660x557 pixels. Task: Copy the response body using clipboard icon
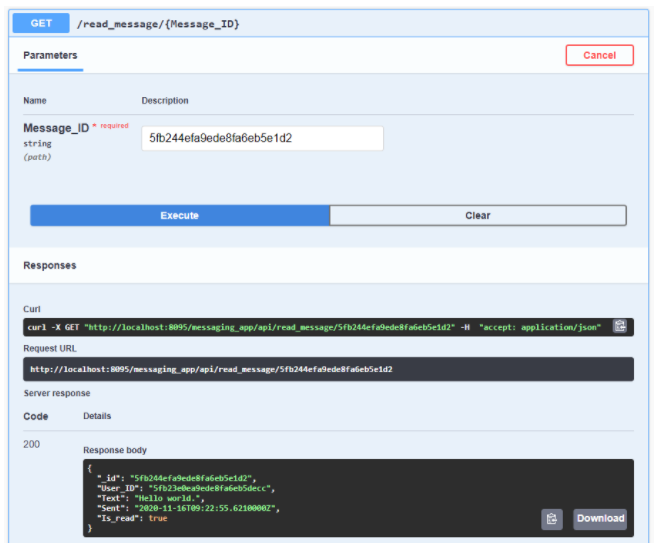coord(552,518)
